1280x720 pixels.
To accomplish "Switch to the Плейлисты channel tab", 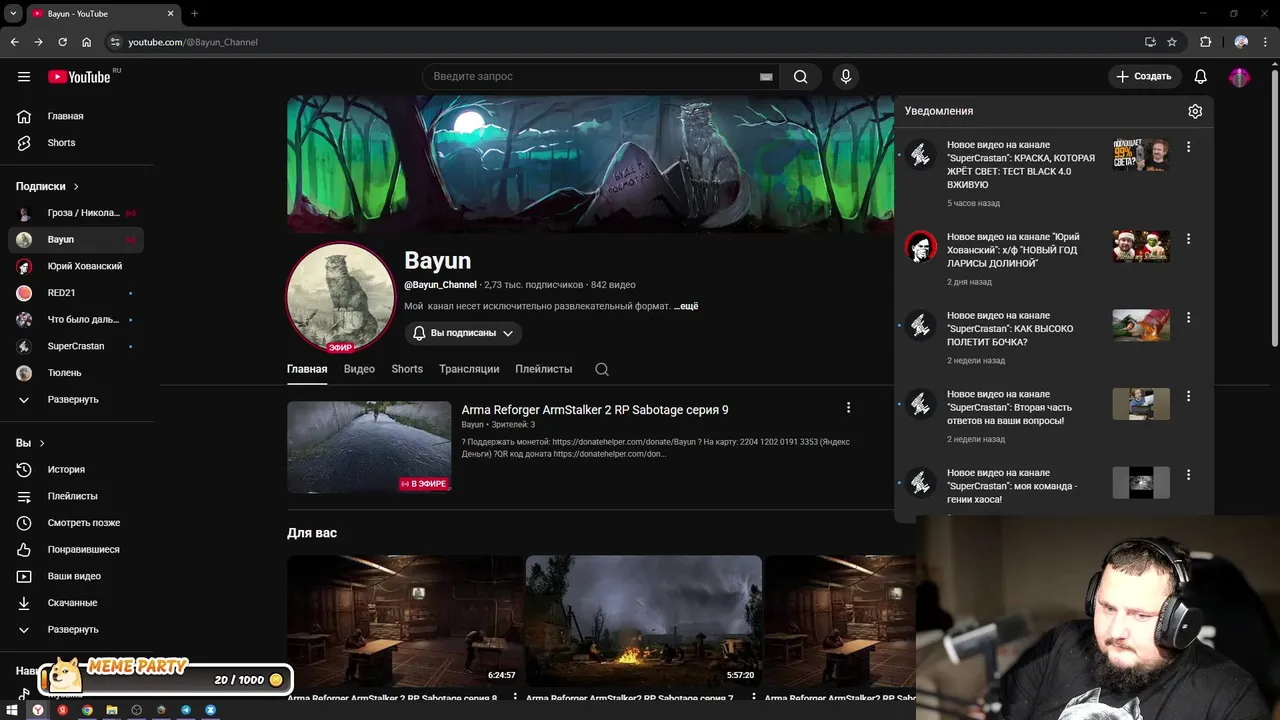I will [544, 369].
